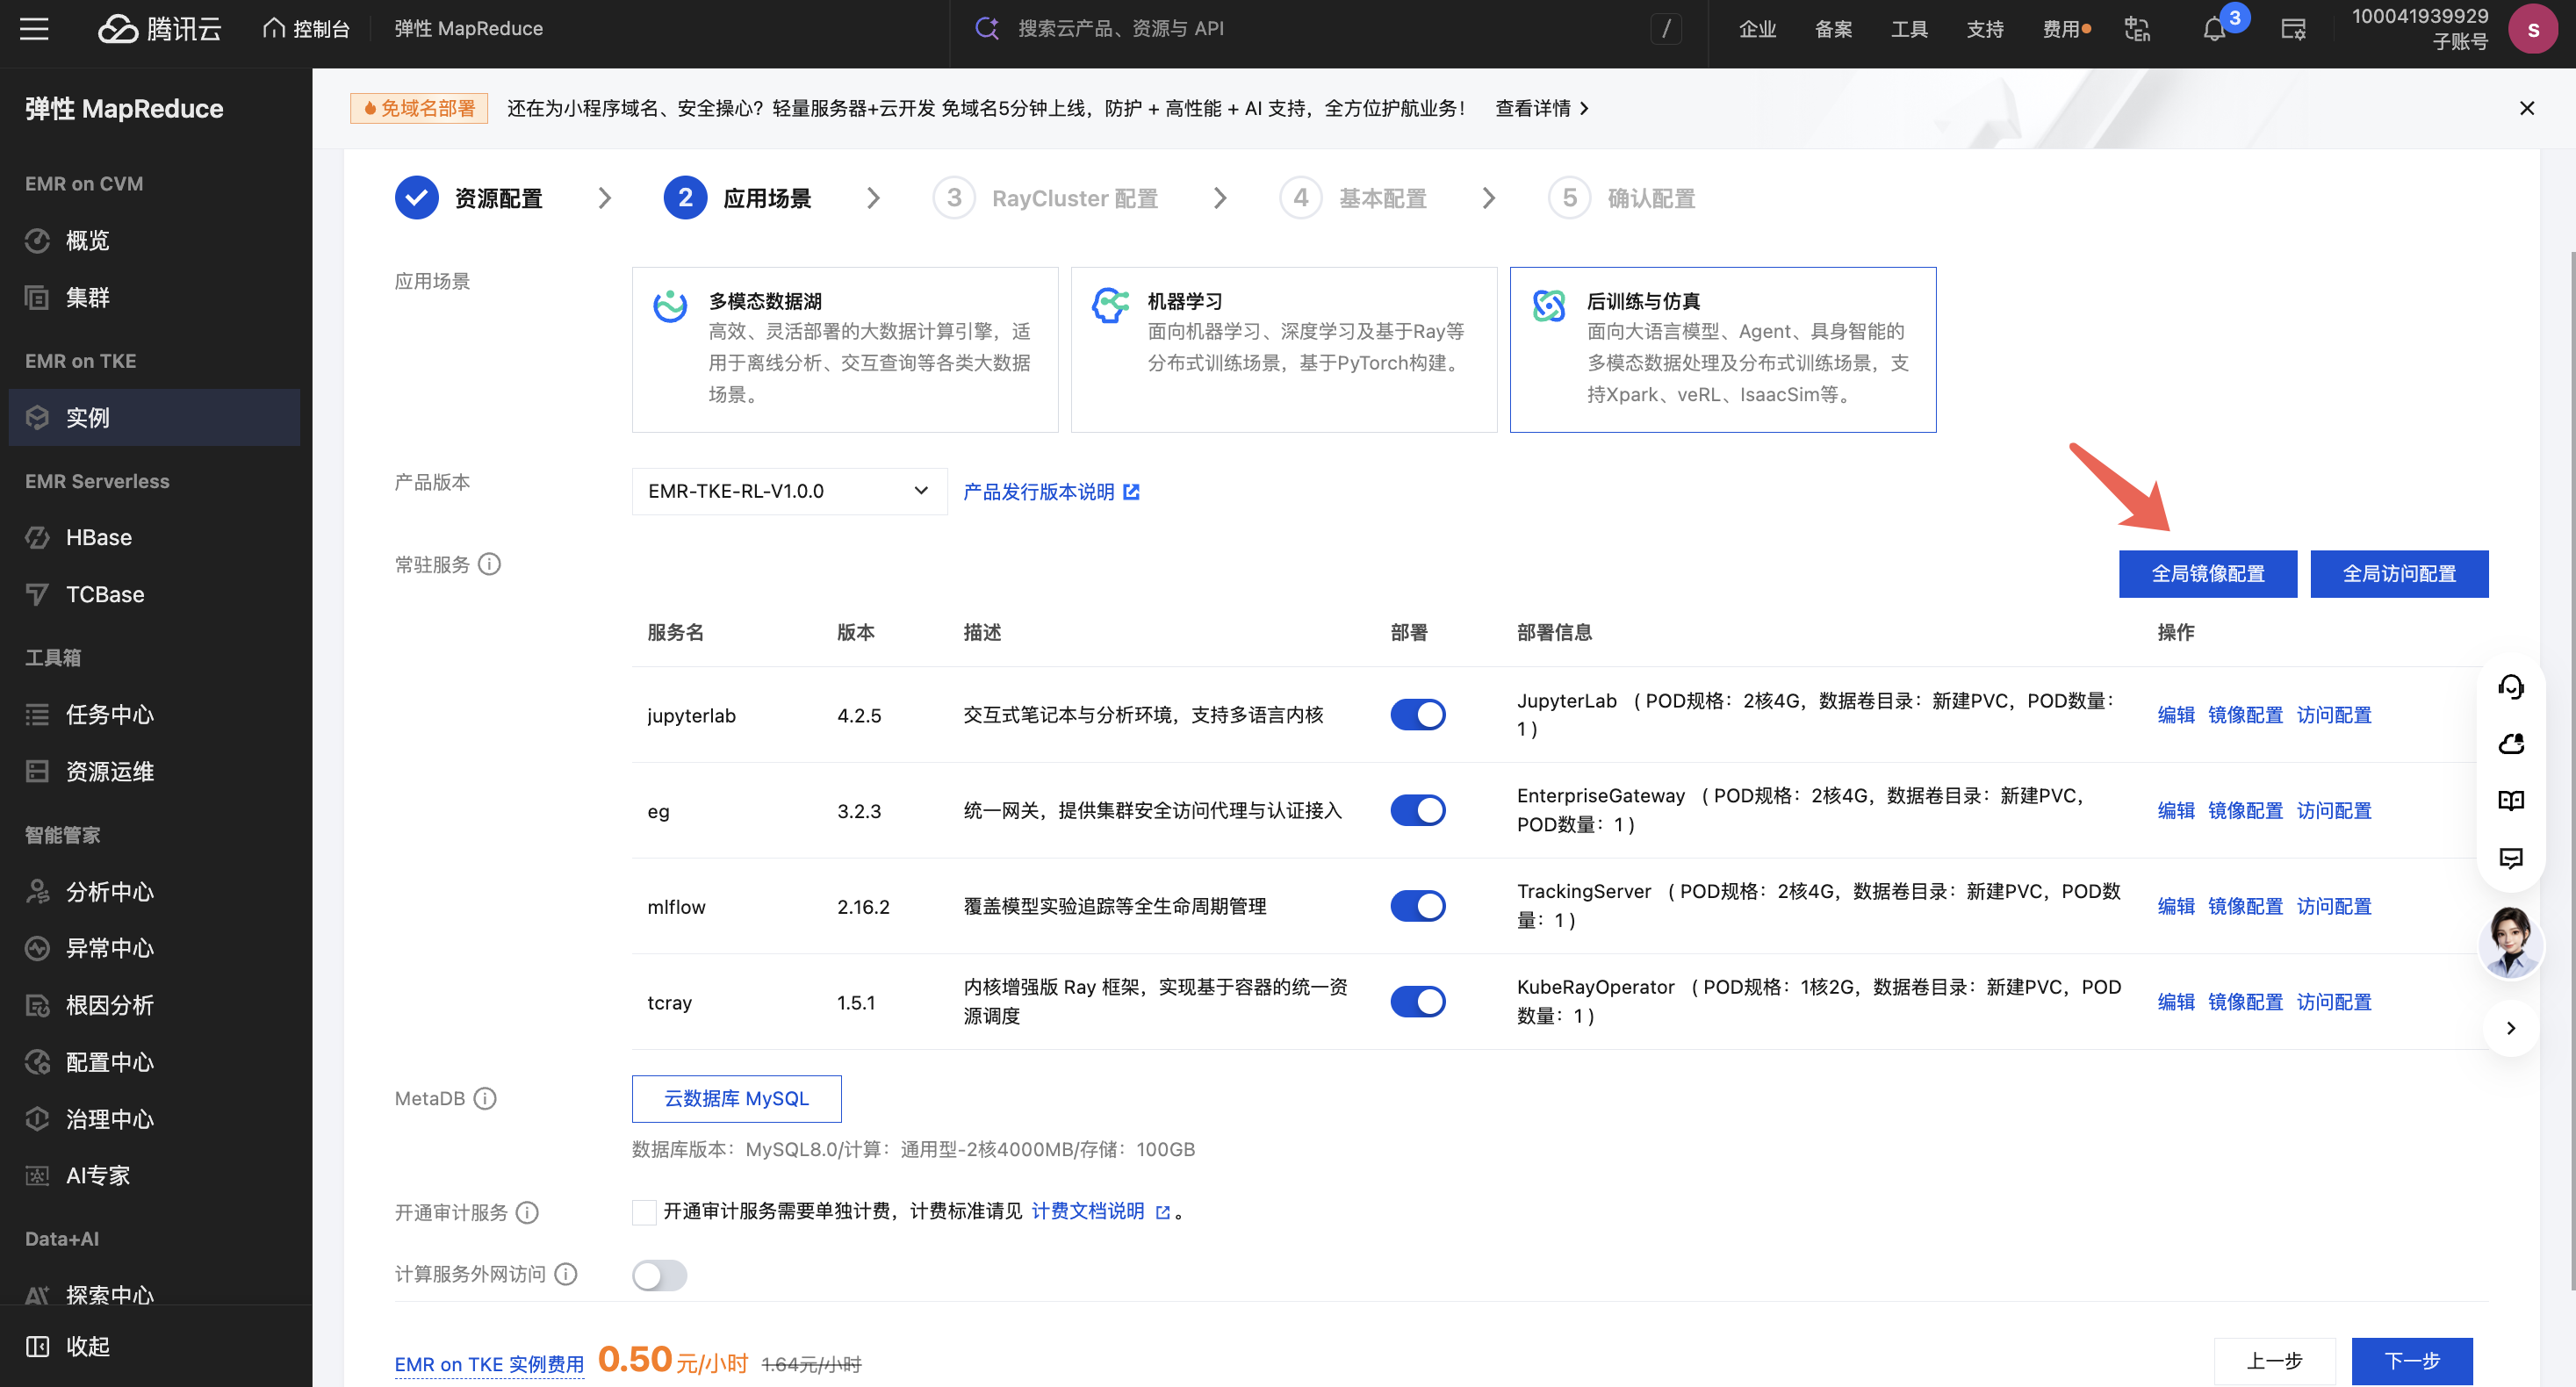Open 镜像配置 for eg
The height and width of the screenshot is (1387, 2576).
[2245, 810]
